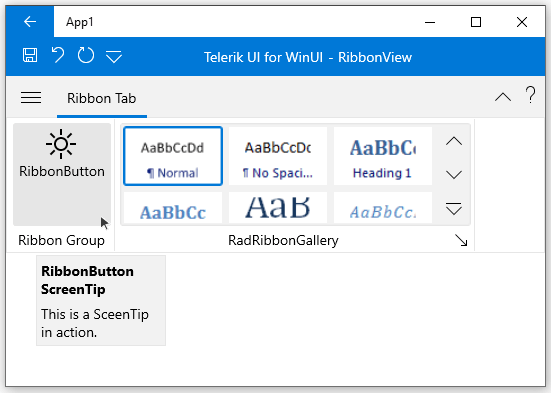Select the blue bold AaBbCc style thumbnail
551x393 pixels.
[173, 207]
